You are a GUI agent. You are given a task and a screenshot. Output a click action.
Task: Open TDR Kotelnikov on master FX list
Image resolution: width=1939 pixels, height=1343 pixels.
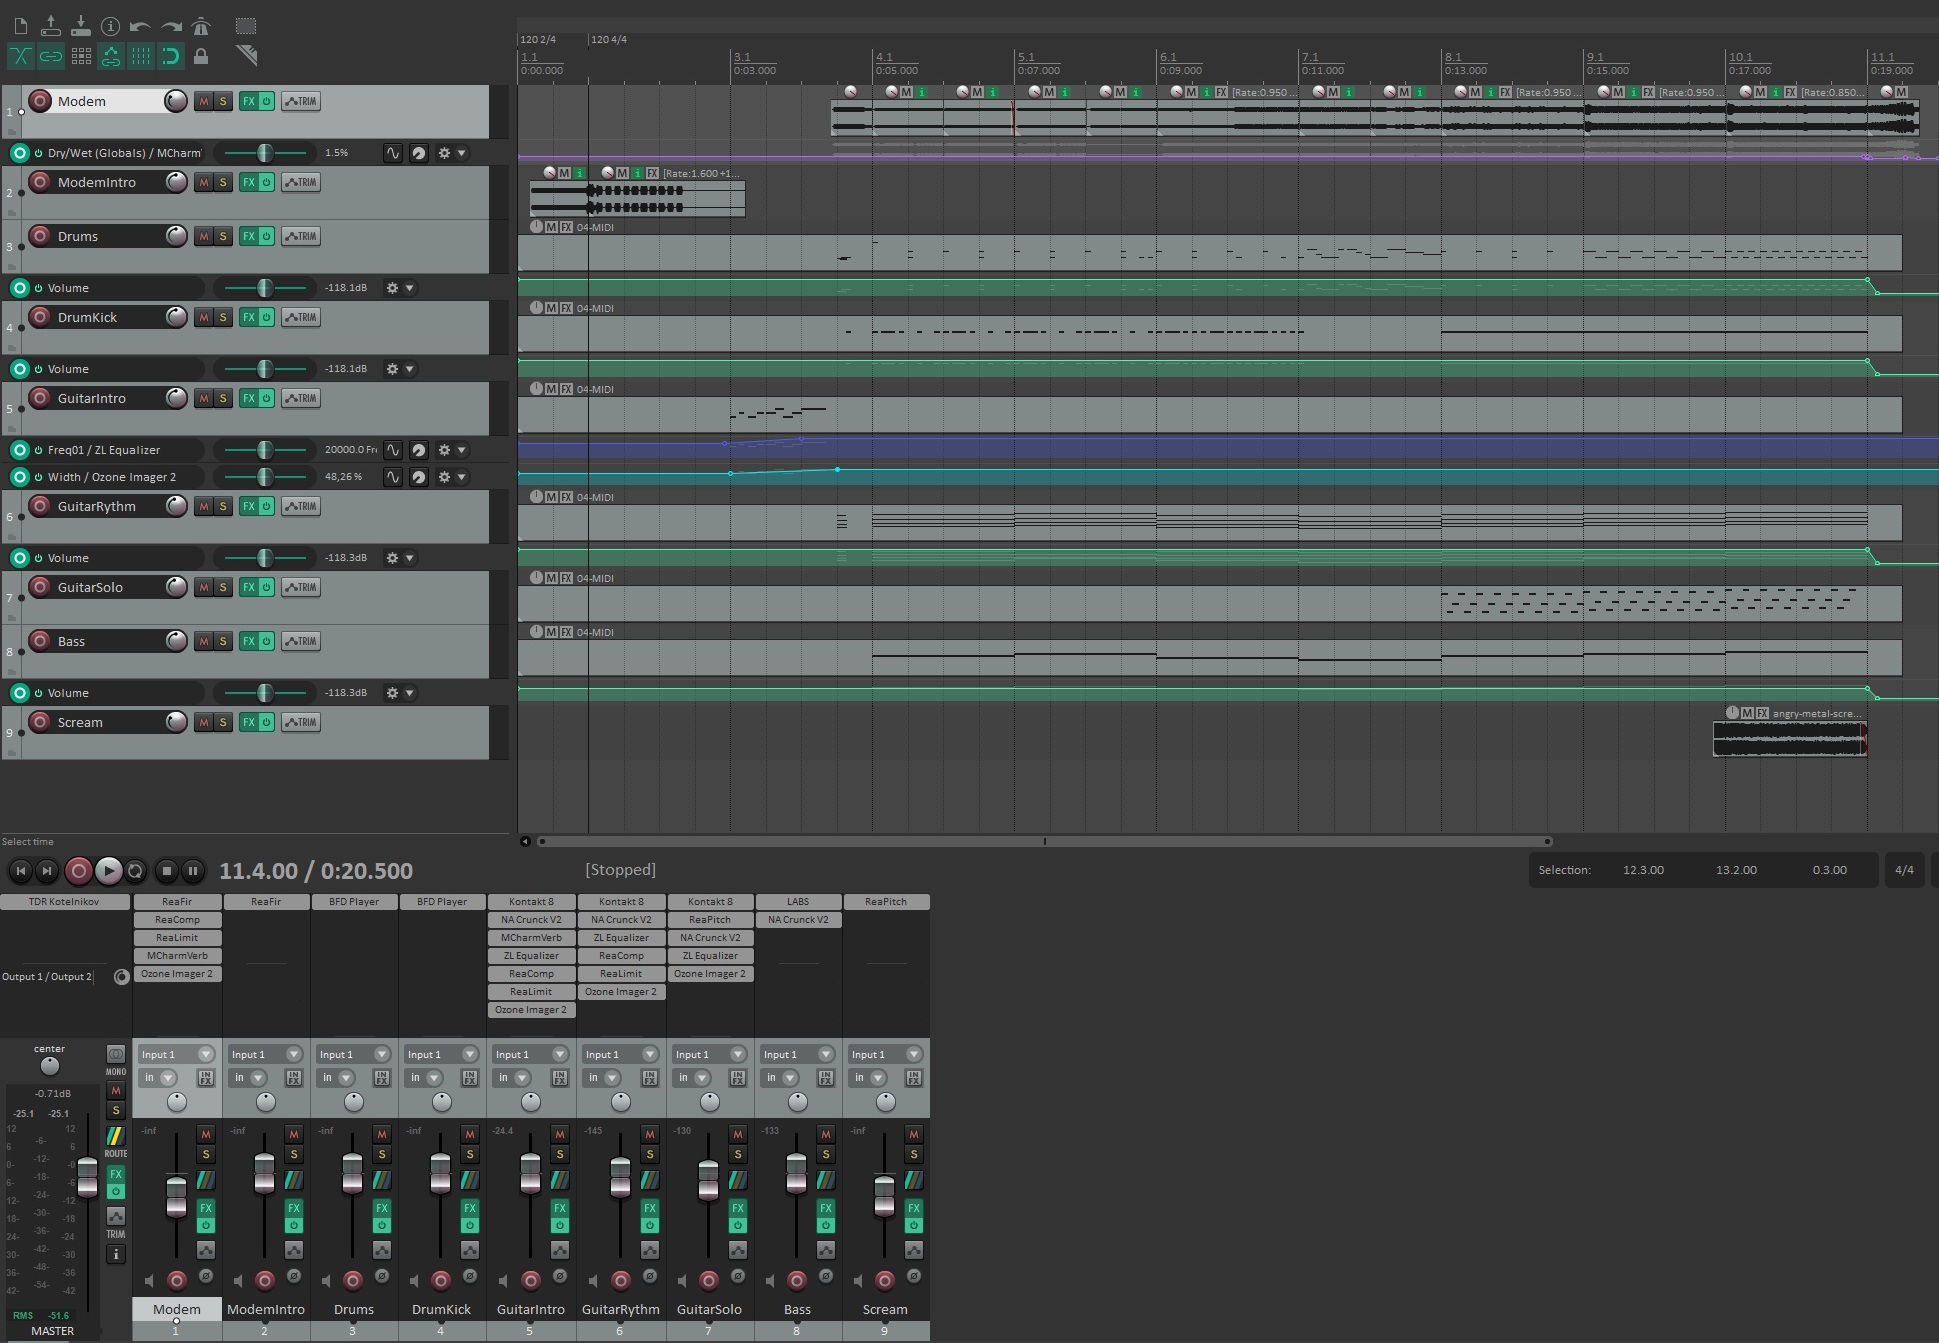(64, 902)
